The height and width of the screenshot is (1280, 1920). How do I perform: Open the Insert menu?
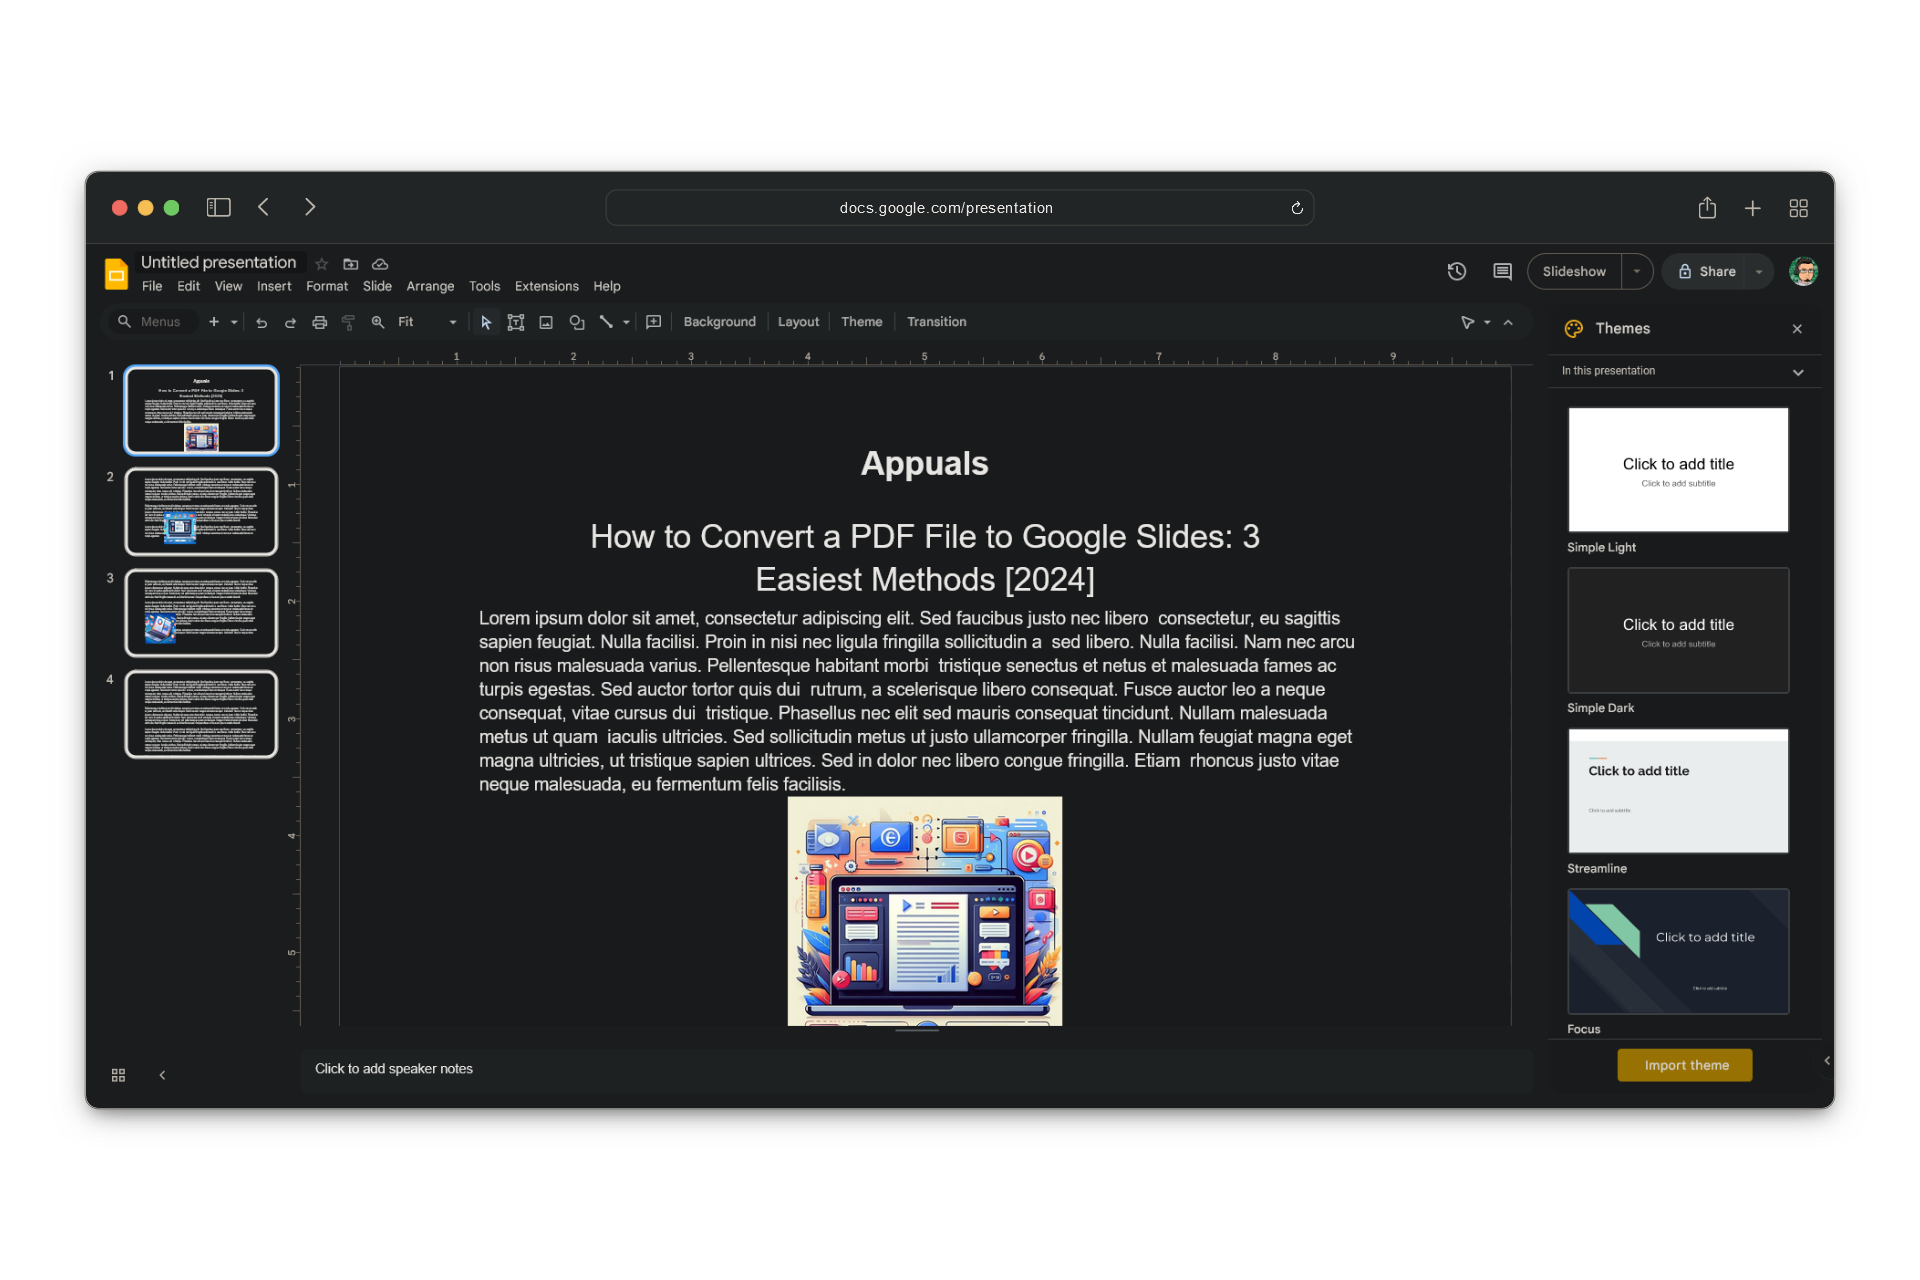pyautogui.click(x=274, y=286)
